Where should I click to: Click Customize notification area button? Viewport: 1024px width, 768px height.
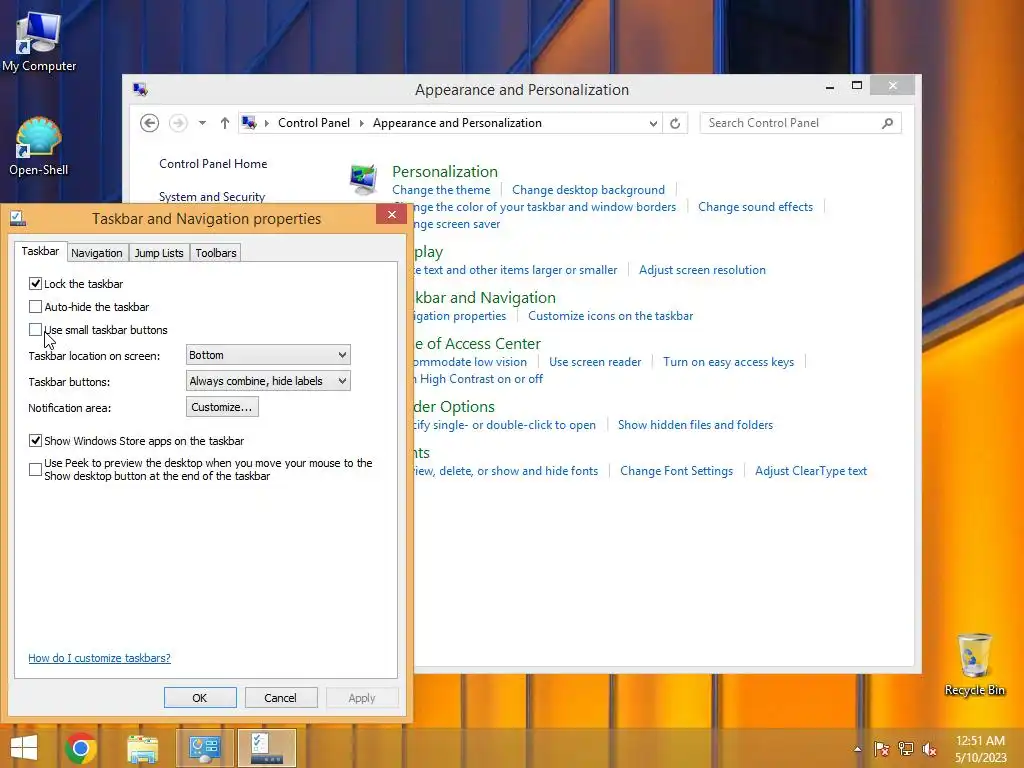click(222, 407)
